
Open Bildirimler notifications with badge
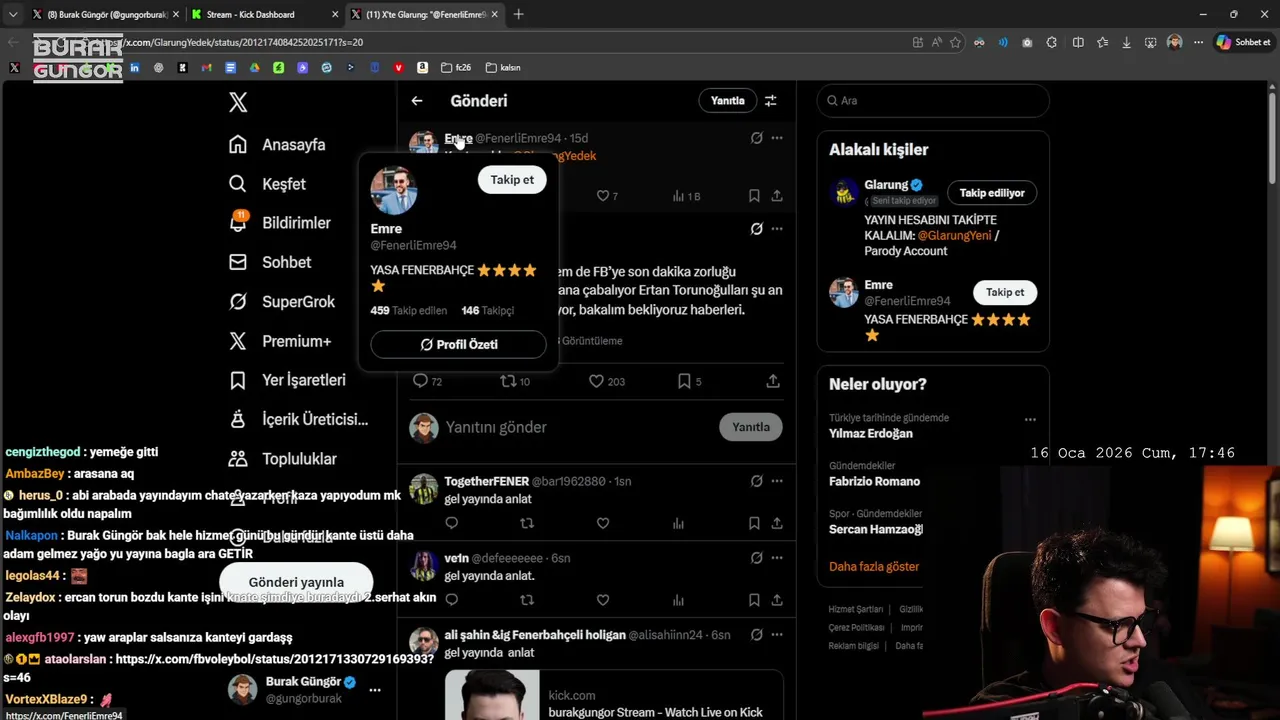point(279,223)
